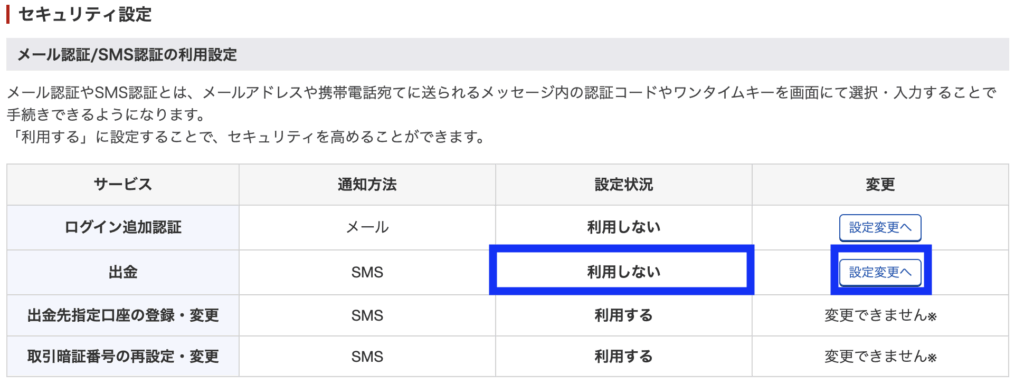Click the 通知方法 column header
This screenshot has height=385, width=1024.
pos(367,185)
